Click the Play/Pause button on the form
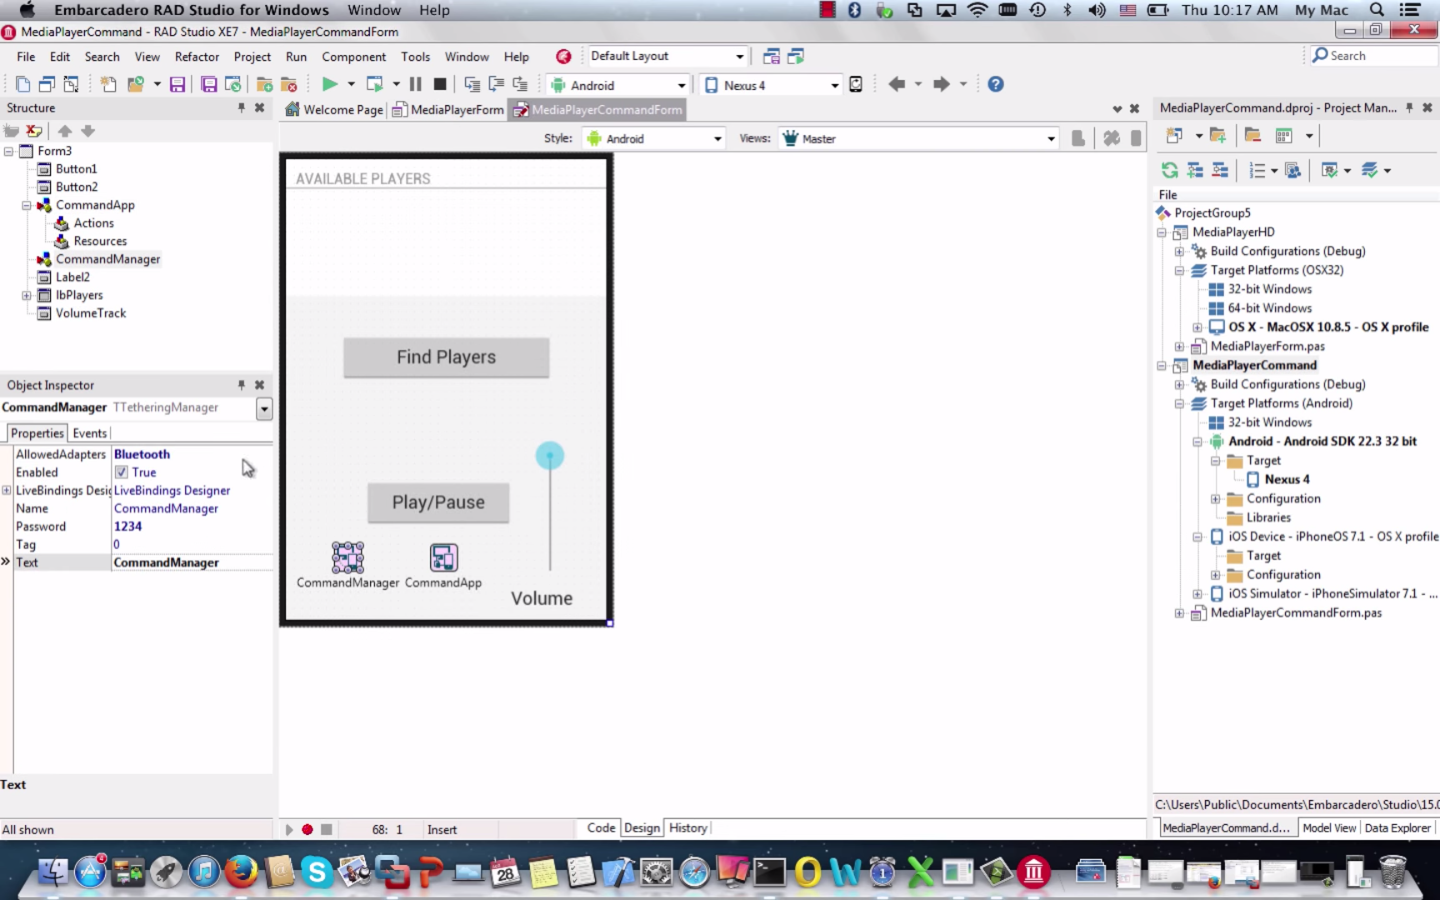The image size is (1440, 900). pyautogui.click(x=438, y=503)
